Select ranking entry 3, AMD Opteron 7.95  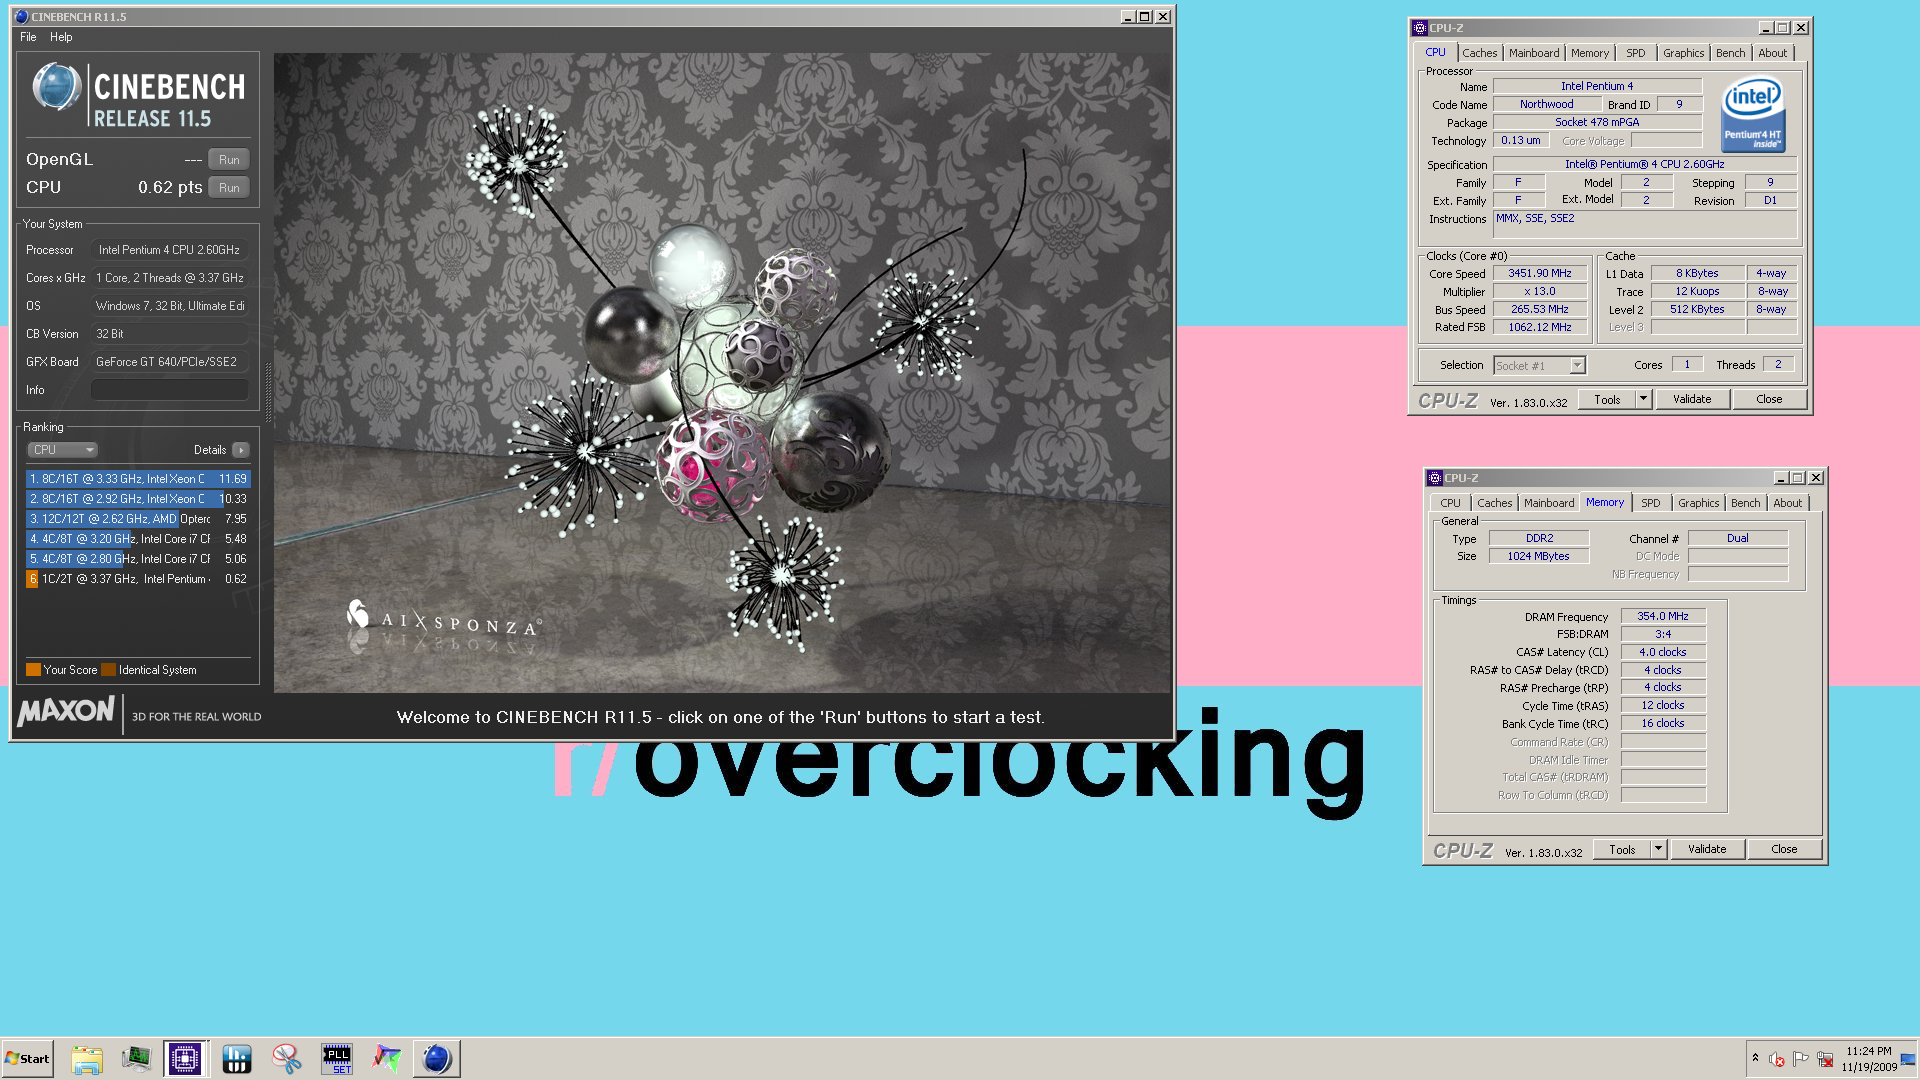pyautogui.click(x=138, y=519)
